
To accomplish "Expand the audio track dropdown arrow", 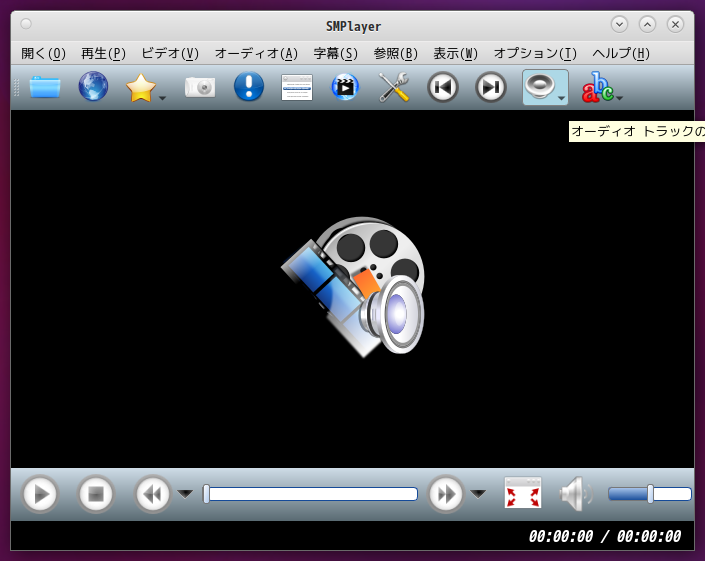I will coord(562,98).
